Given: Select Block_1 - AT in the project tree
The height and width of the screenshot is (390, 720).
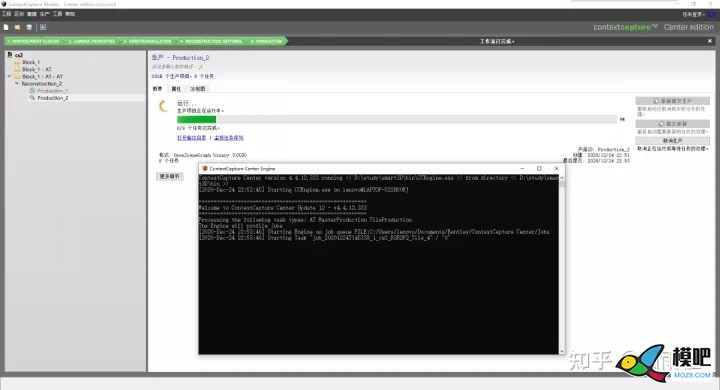Looking at the screenshot, I should [37, 69].
